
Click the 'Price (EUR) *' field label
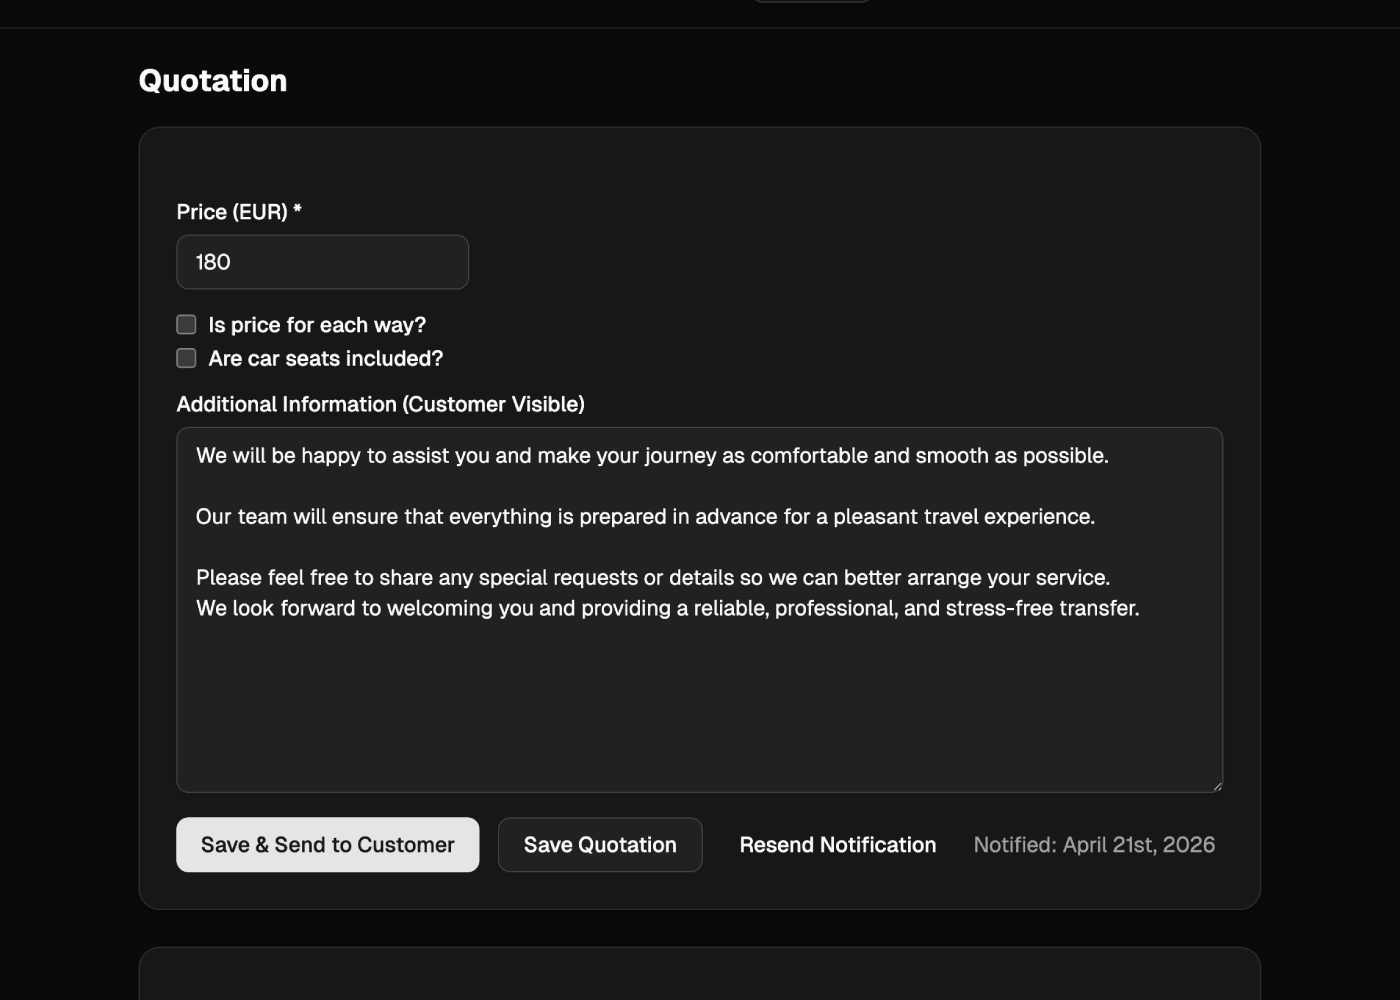coord(239,212)
